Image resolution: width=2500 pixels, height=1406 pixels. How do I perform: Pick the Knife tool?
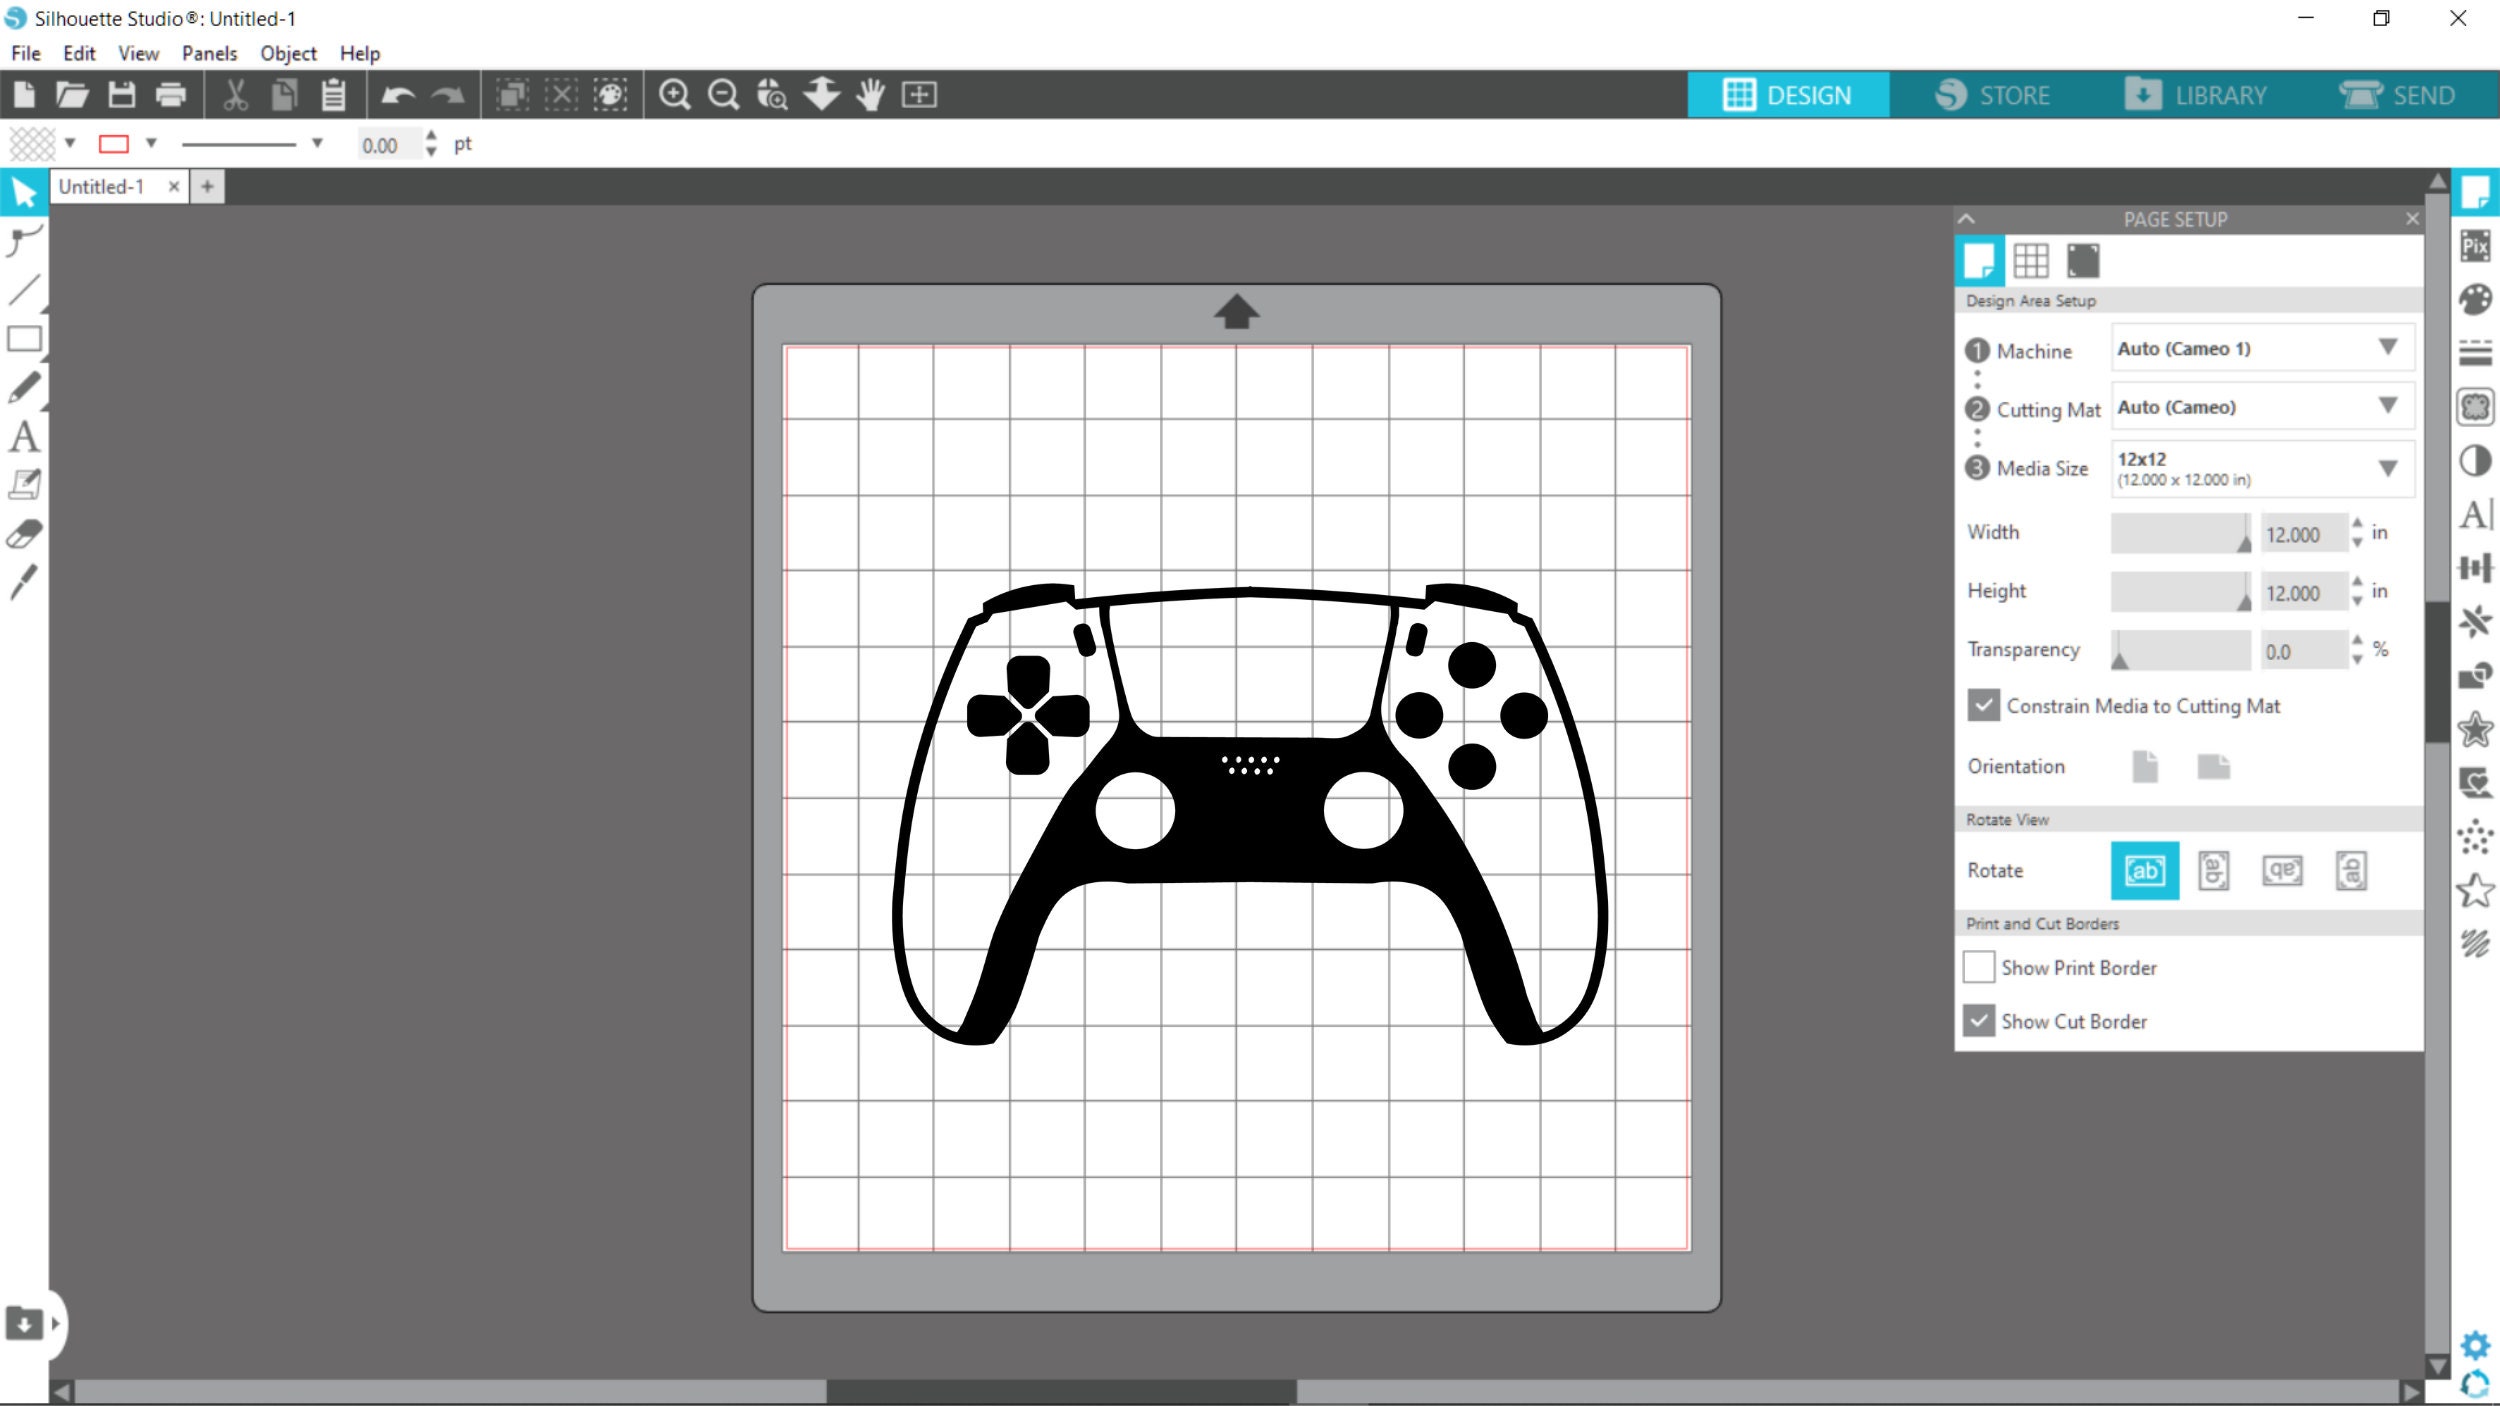(24, 581)
